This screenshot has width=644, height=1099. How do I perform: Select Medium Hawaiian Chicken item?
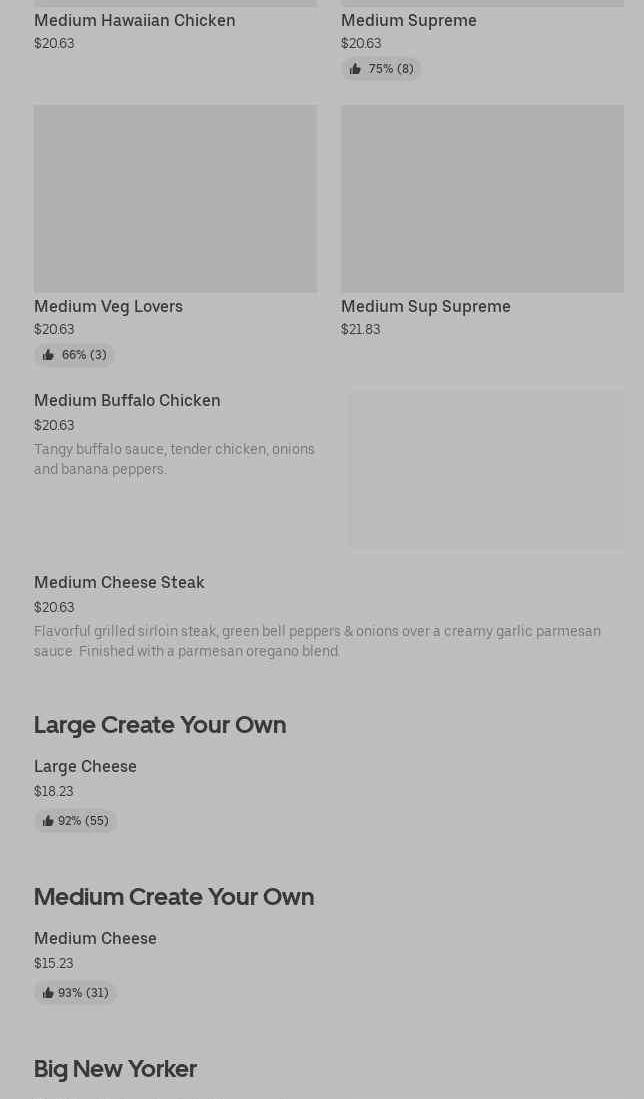pos(135,20)
